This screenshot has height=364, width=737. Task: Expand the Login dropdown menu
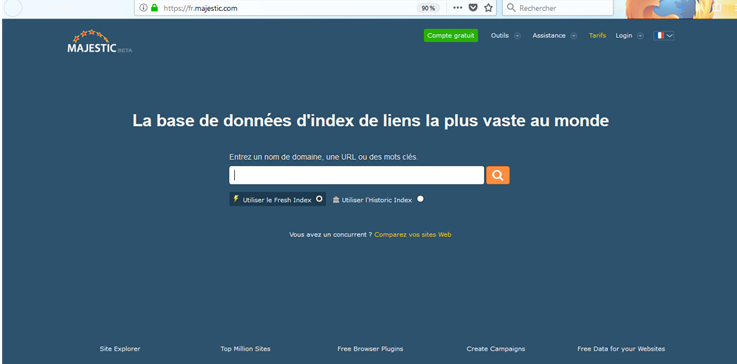pos(629,36)
